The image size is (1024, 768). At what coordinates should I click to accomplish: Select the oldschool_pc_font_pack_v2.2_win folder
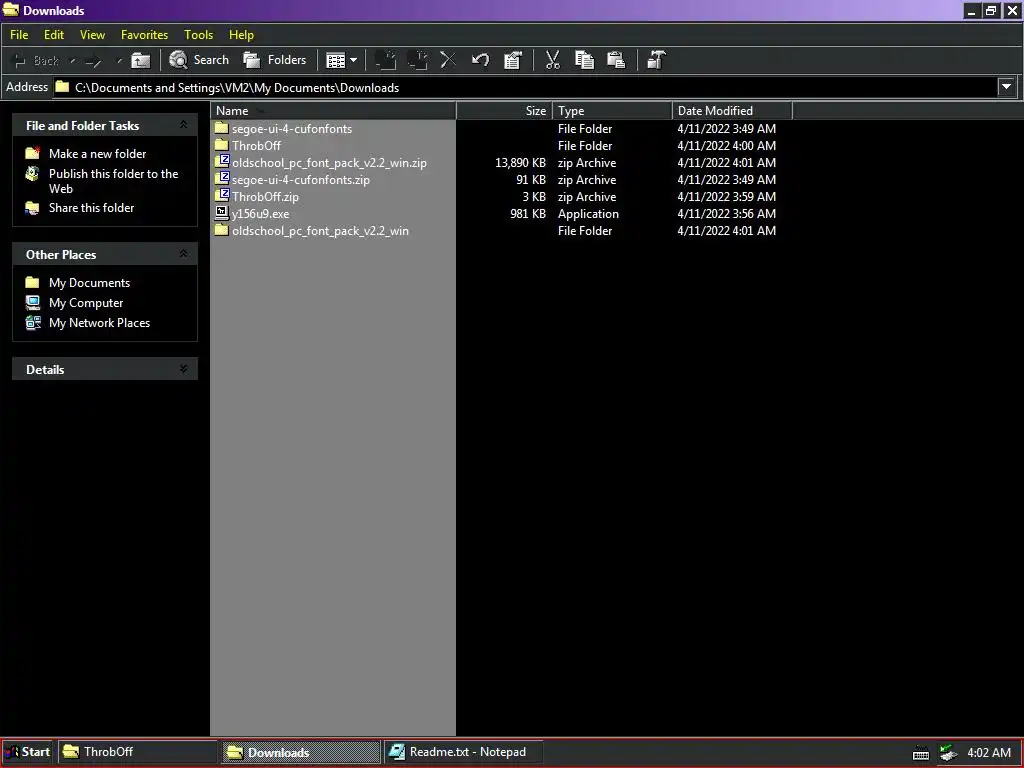tap(320, 231)
